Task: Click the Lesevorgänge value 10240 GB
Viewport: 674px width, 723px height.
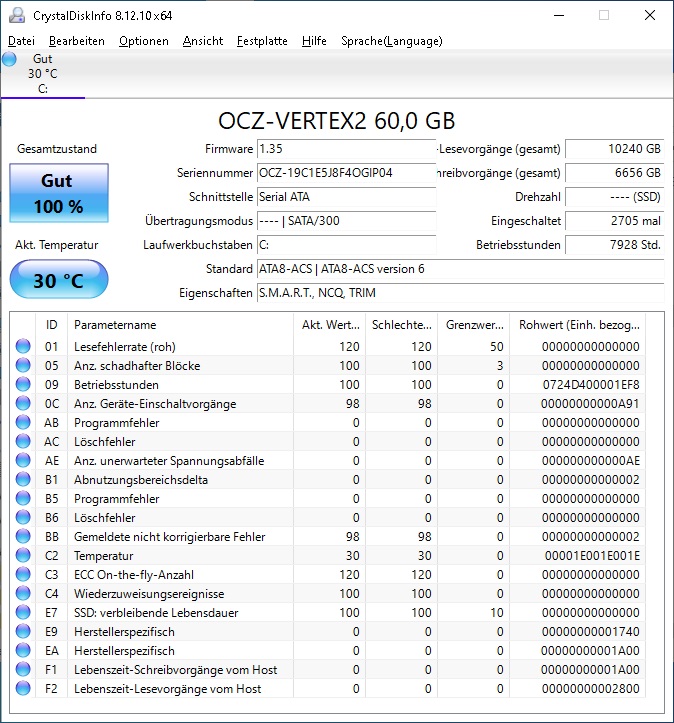Action: (615, 149)
